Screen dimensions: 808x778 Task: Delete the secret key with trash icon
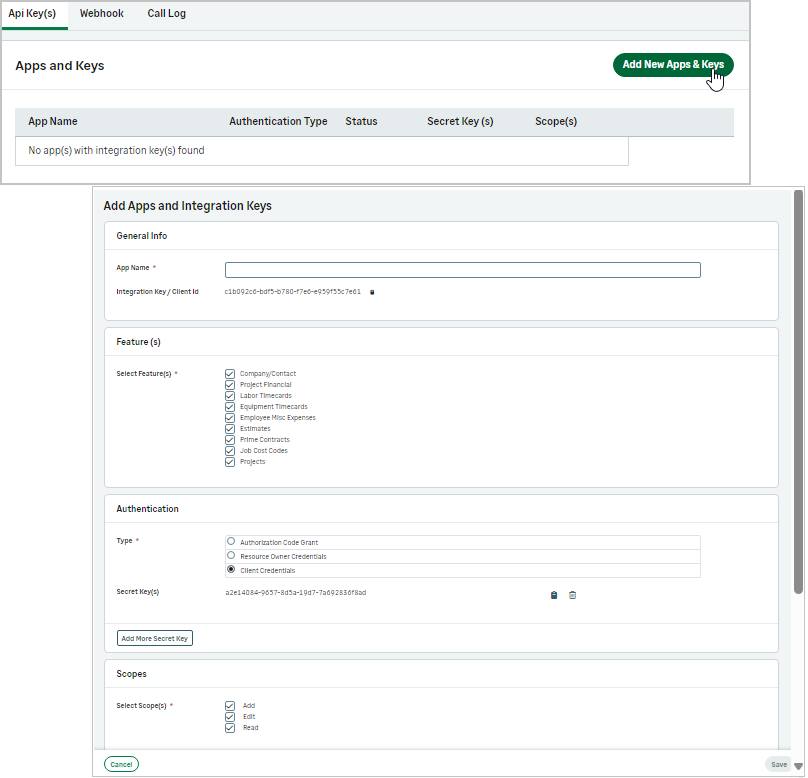(x=573, y=595)
